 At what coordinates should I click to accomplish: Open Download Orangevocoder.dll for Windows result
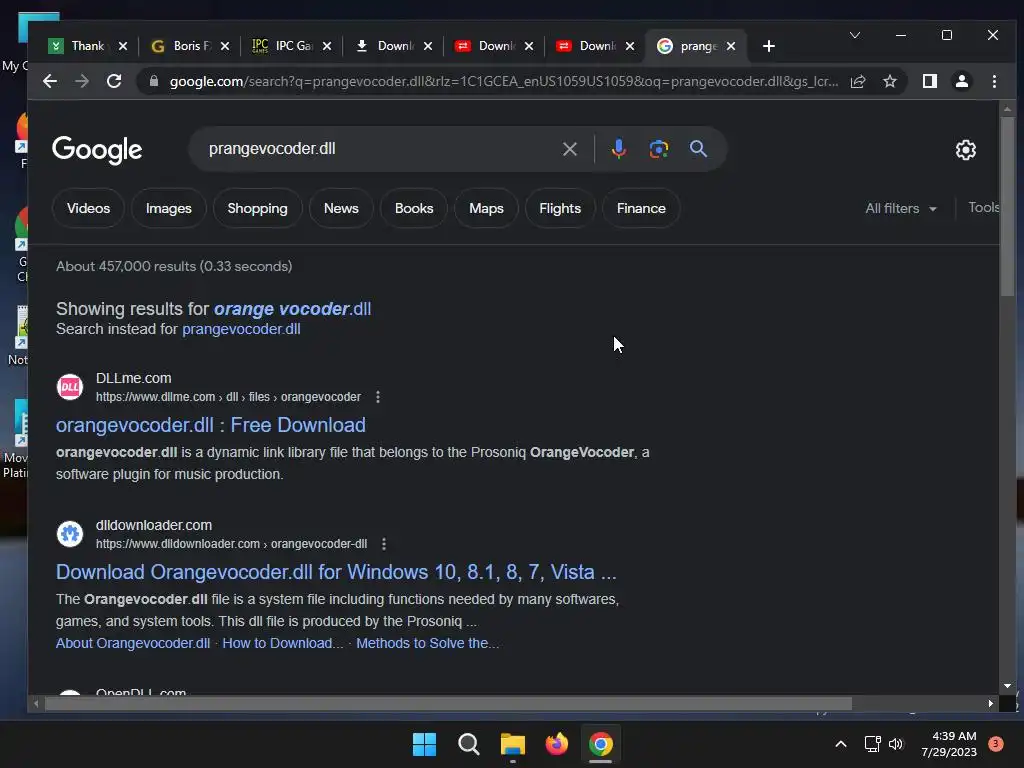pos(336,572)
